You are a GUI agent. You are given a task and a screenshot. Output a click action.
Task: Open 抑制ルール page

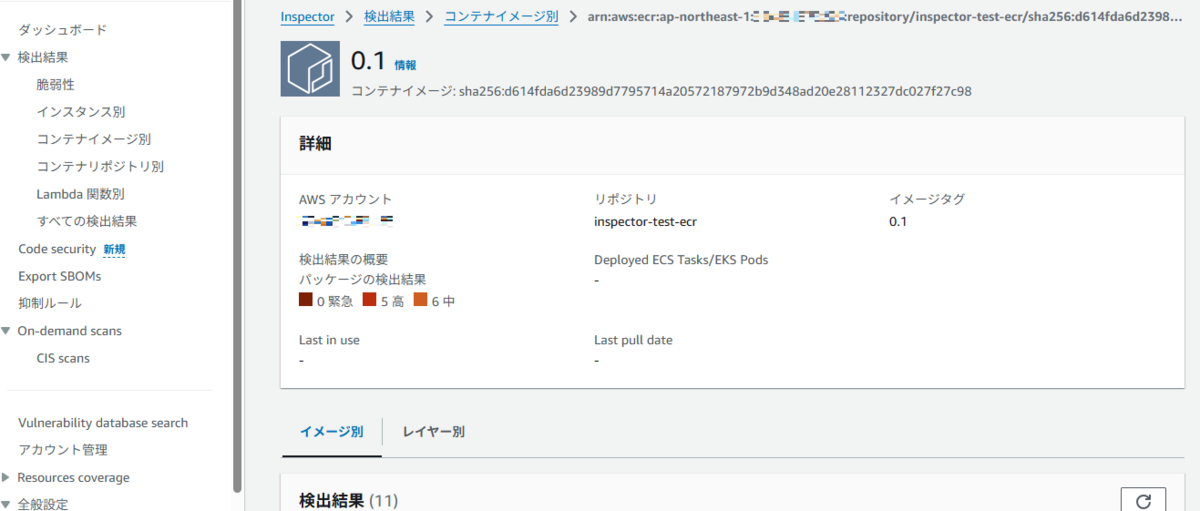coord(50,303)
